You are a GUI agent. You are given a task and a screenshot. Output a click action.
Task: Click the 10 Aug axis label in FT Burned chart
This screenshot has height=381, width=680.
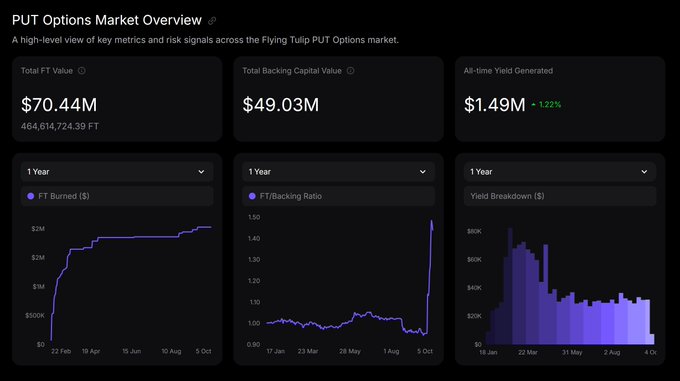[x=171, y=351]
